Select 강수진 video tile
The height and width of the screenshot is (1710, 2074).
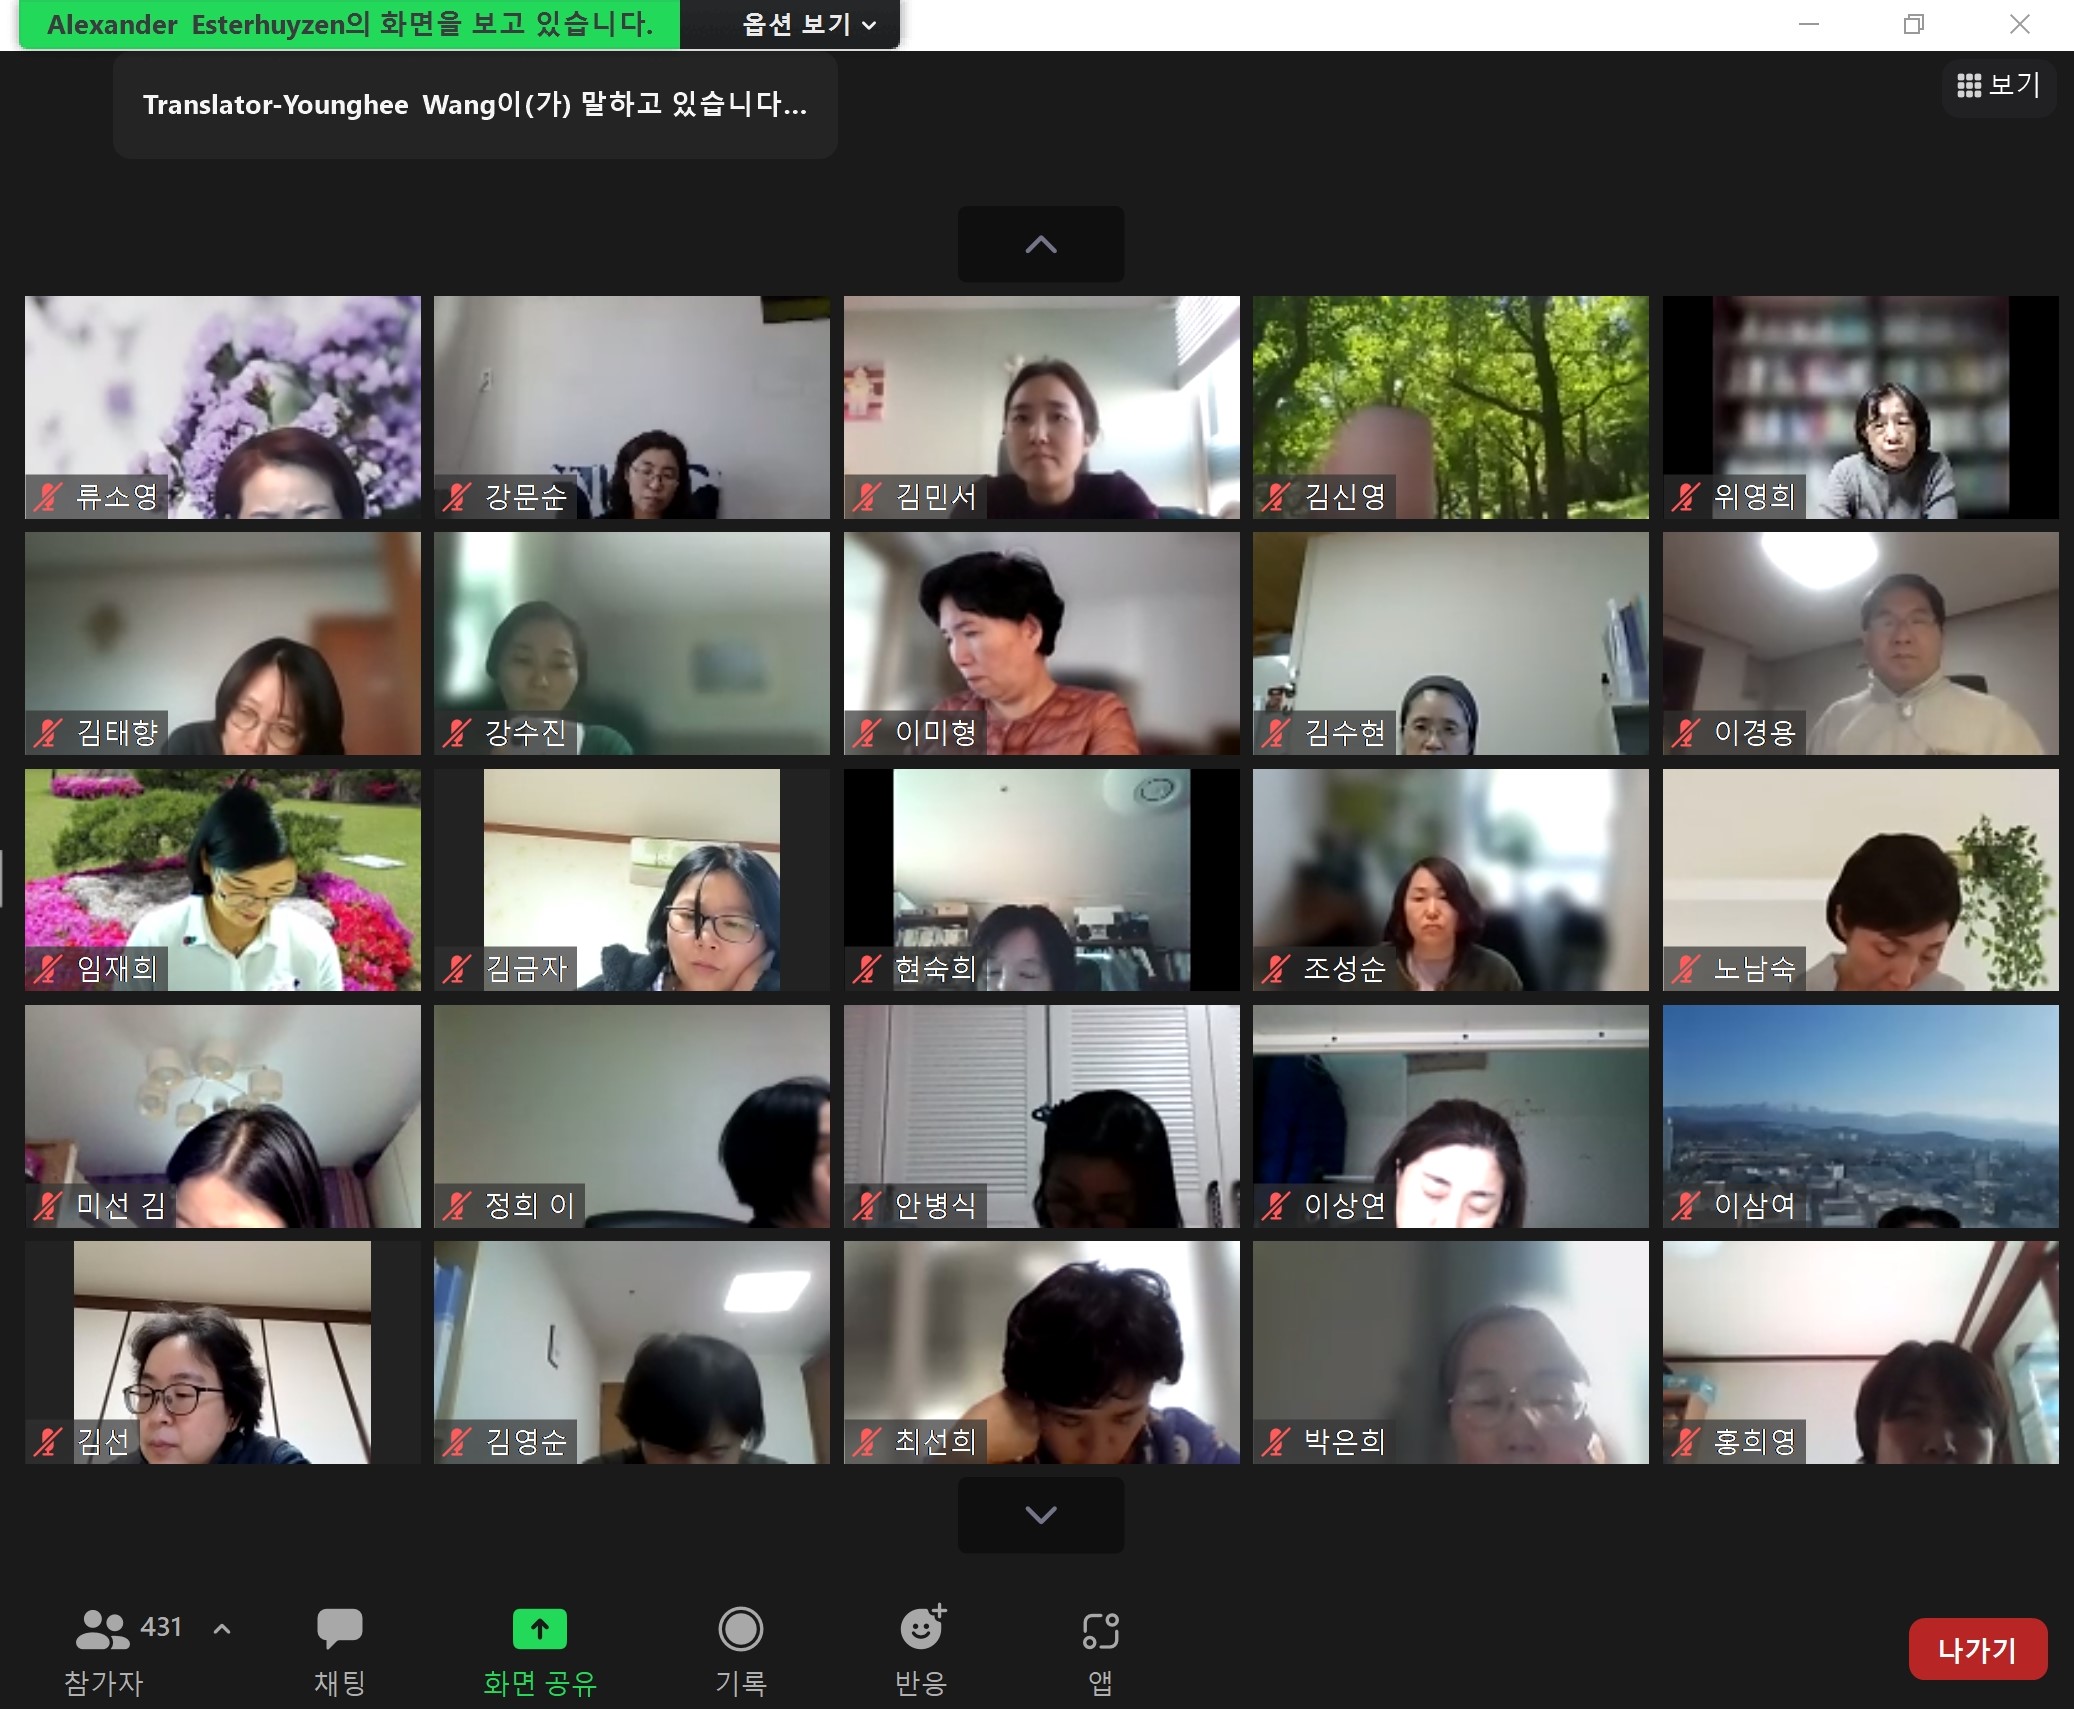(632, 643)
